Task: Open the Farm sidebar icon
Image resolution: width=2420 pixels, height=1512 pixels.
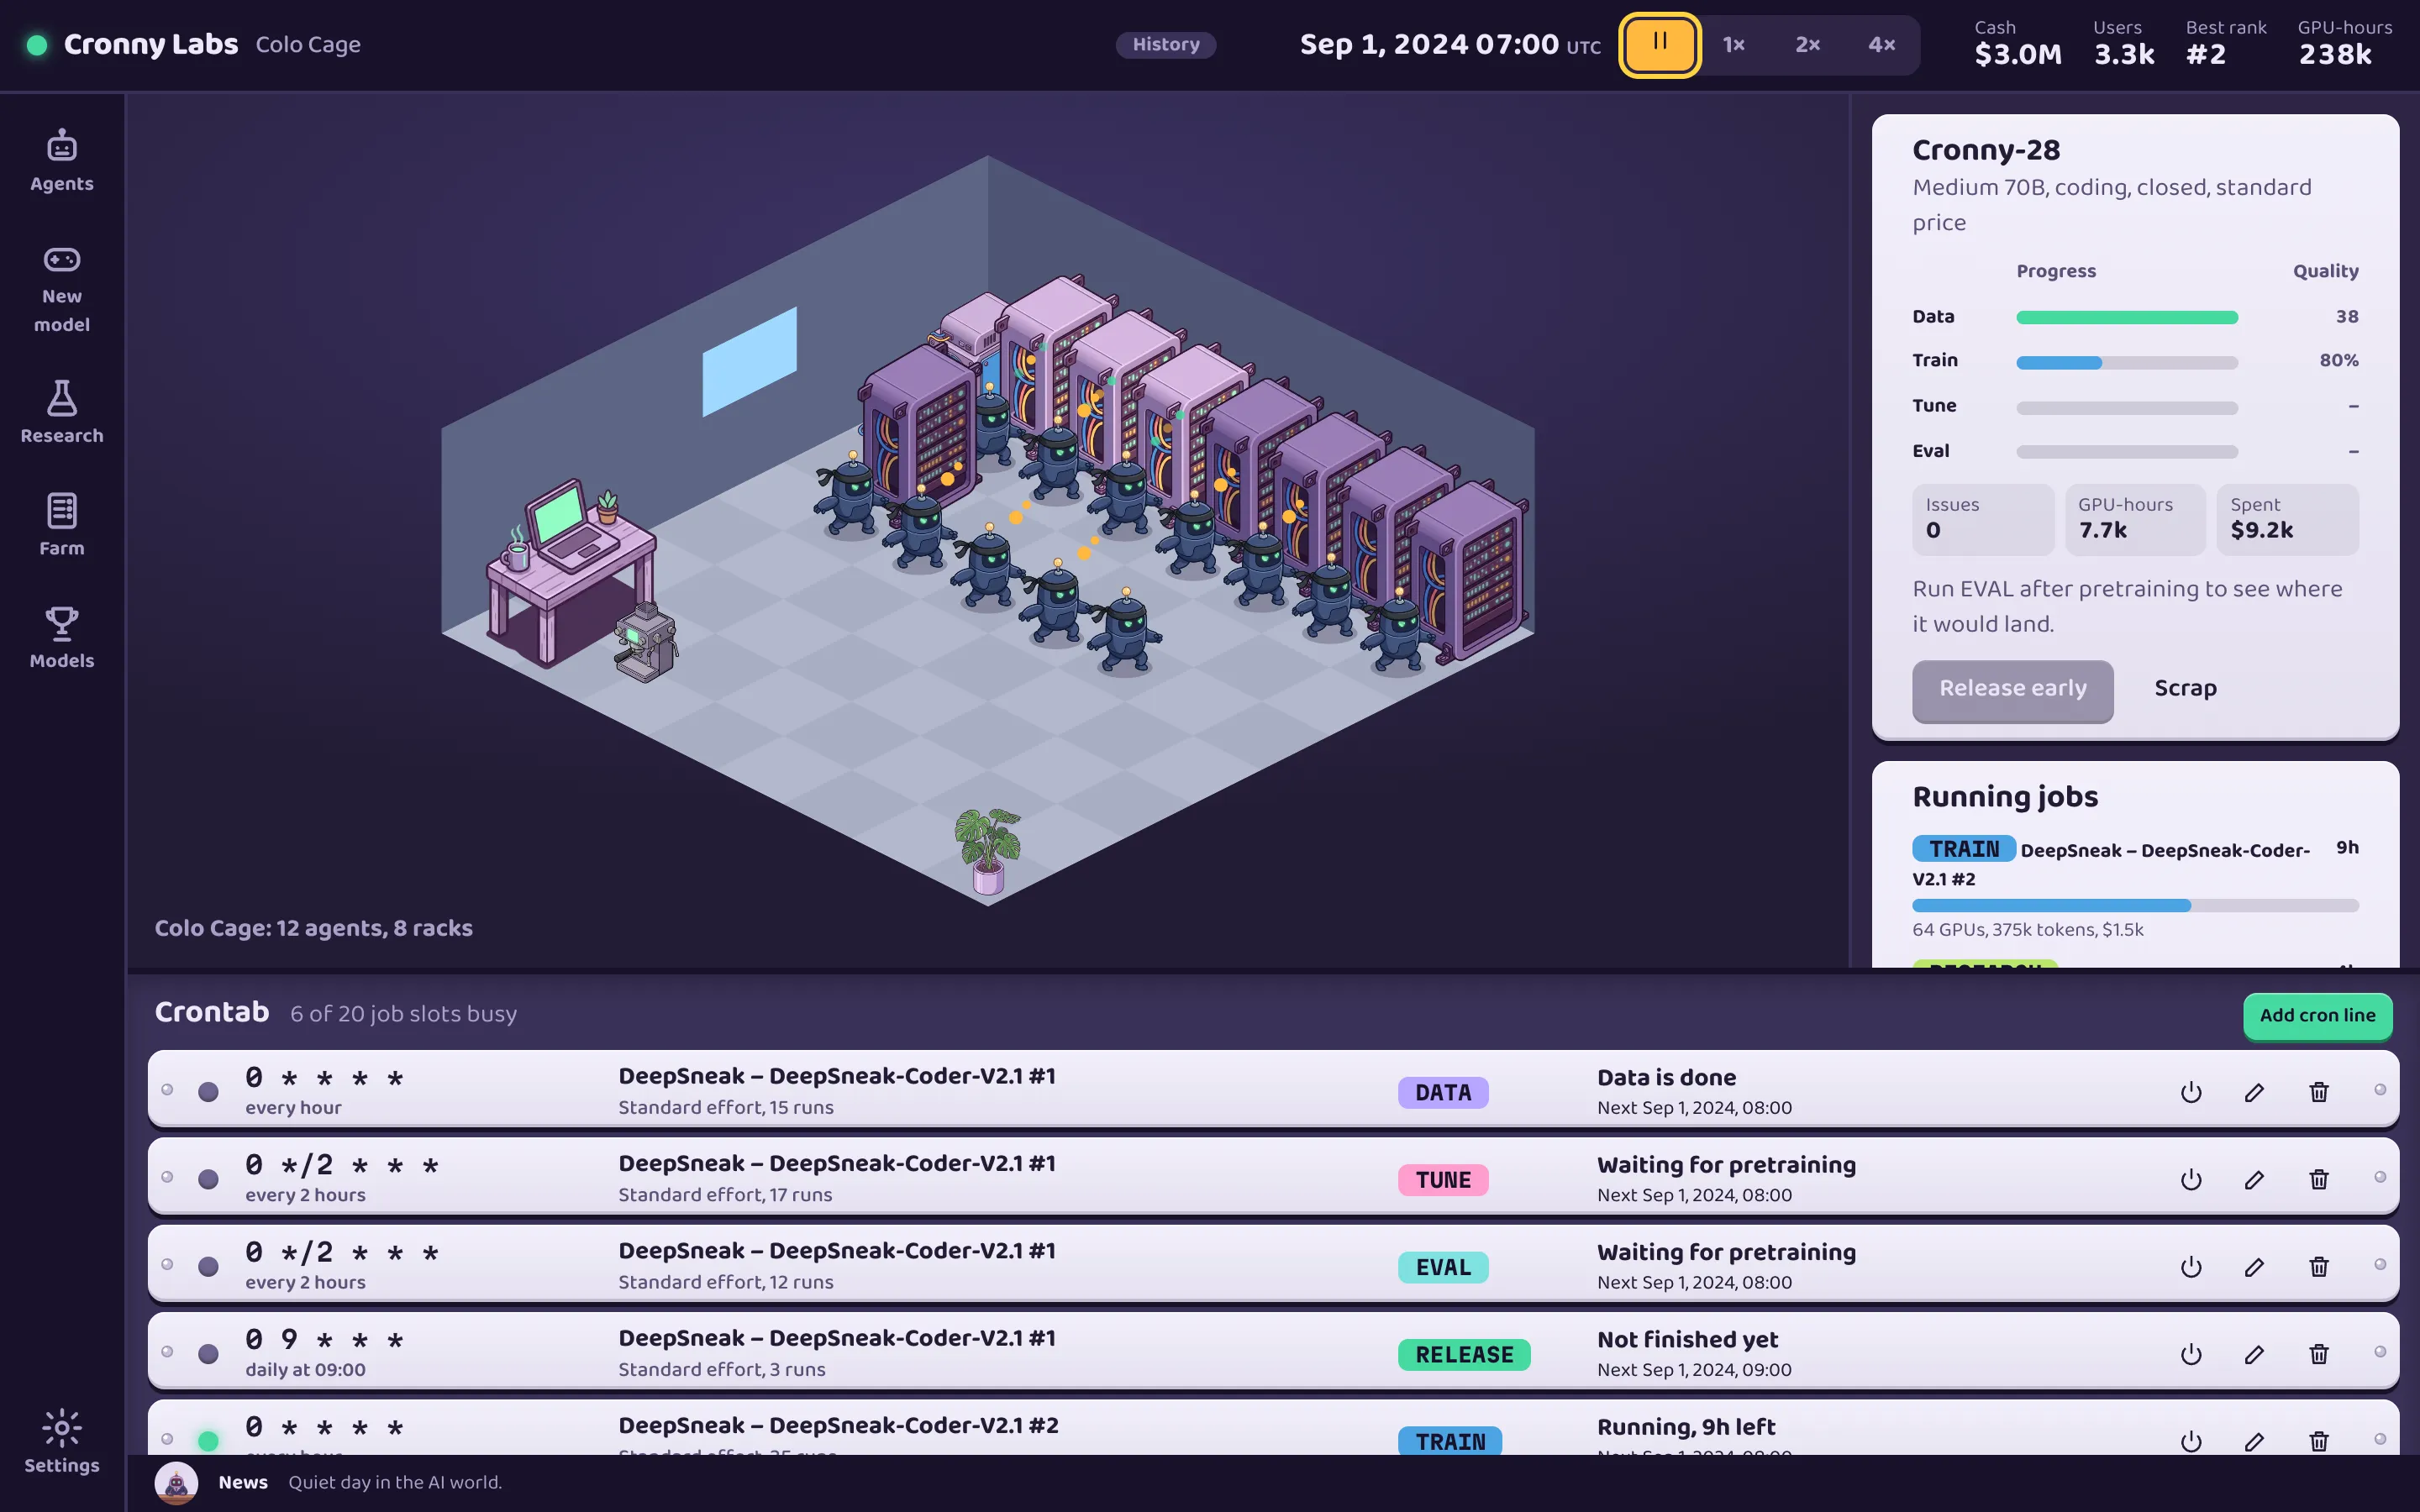Action: [62, 524]
